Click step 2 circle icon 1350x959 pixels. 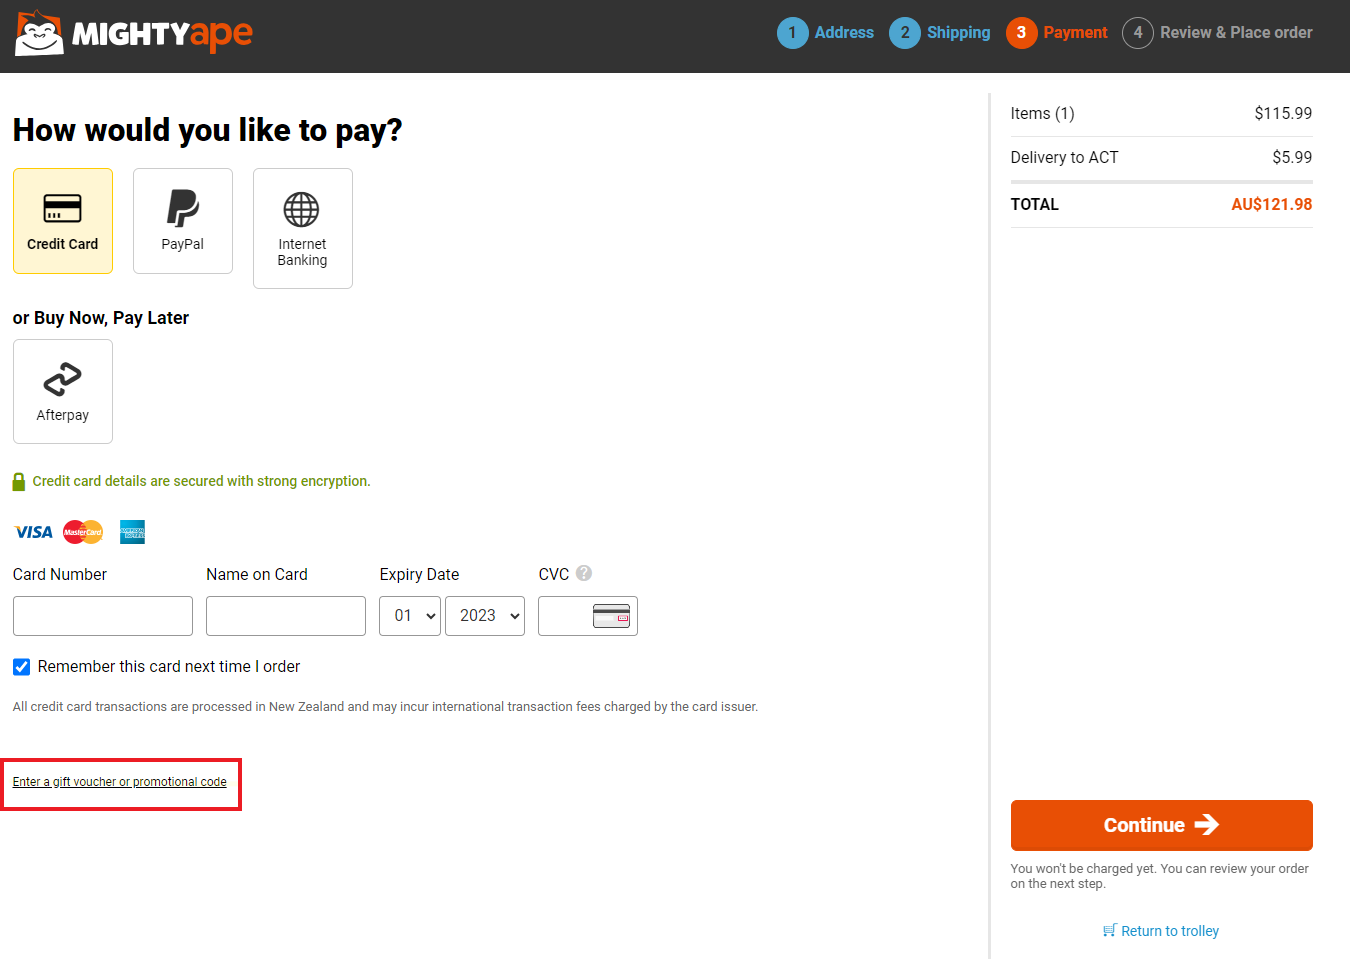[x=905, y=32]
